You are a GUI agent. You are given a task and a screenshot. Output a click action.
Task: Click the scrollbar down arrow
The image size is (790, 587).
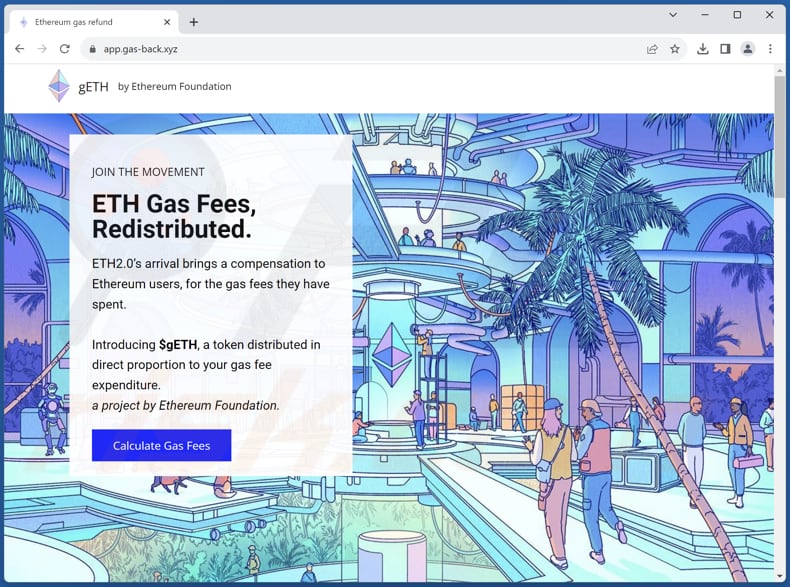pos(779,575)
